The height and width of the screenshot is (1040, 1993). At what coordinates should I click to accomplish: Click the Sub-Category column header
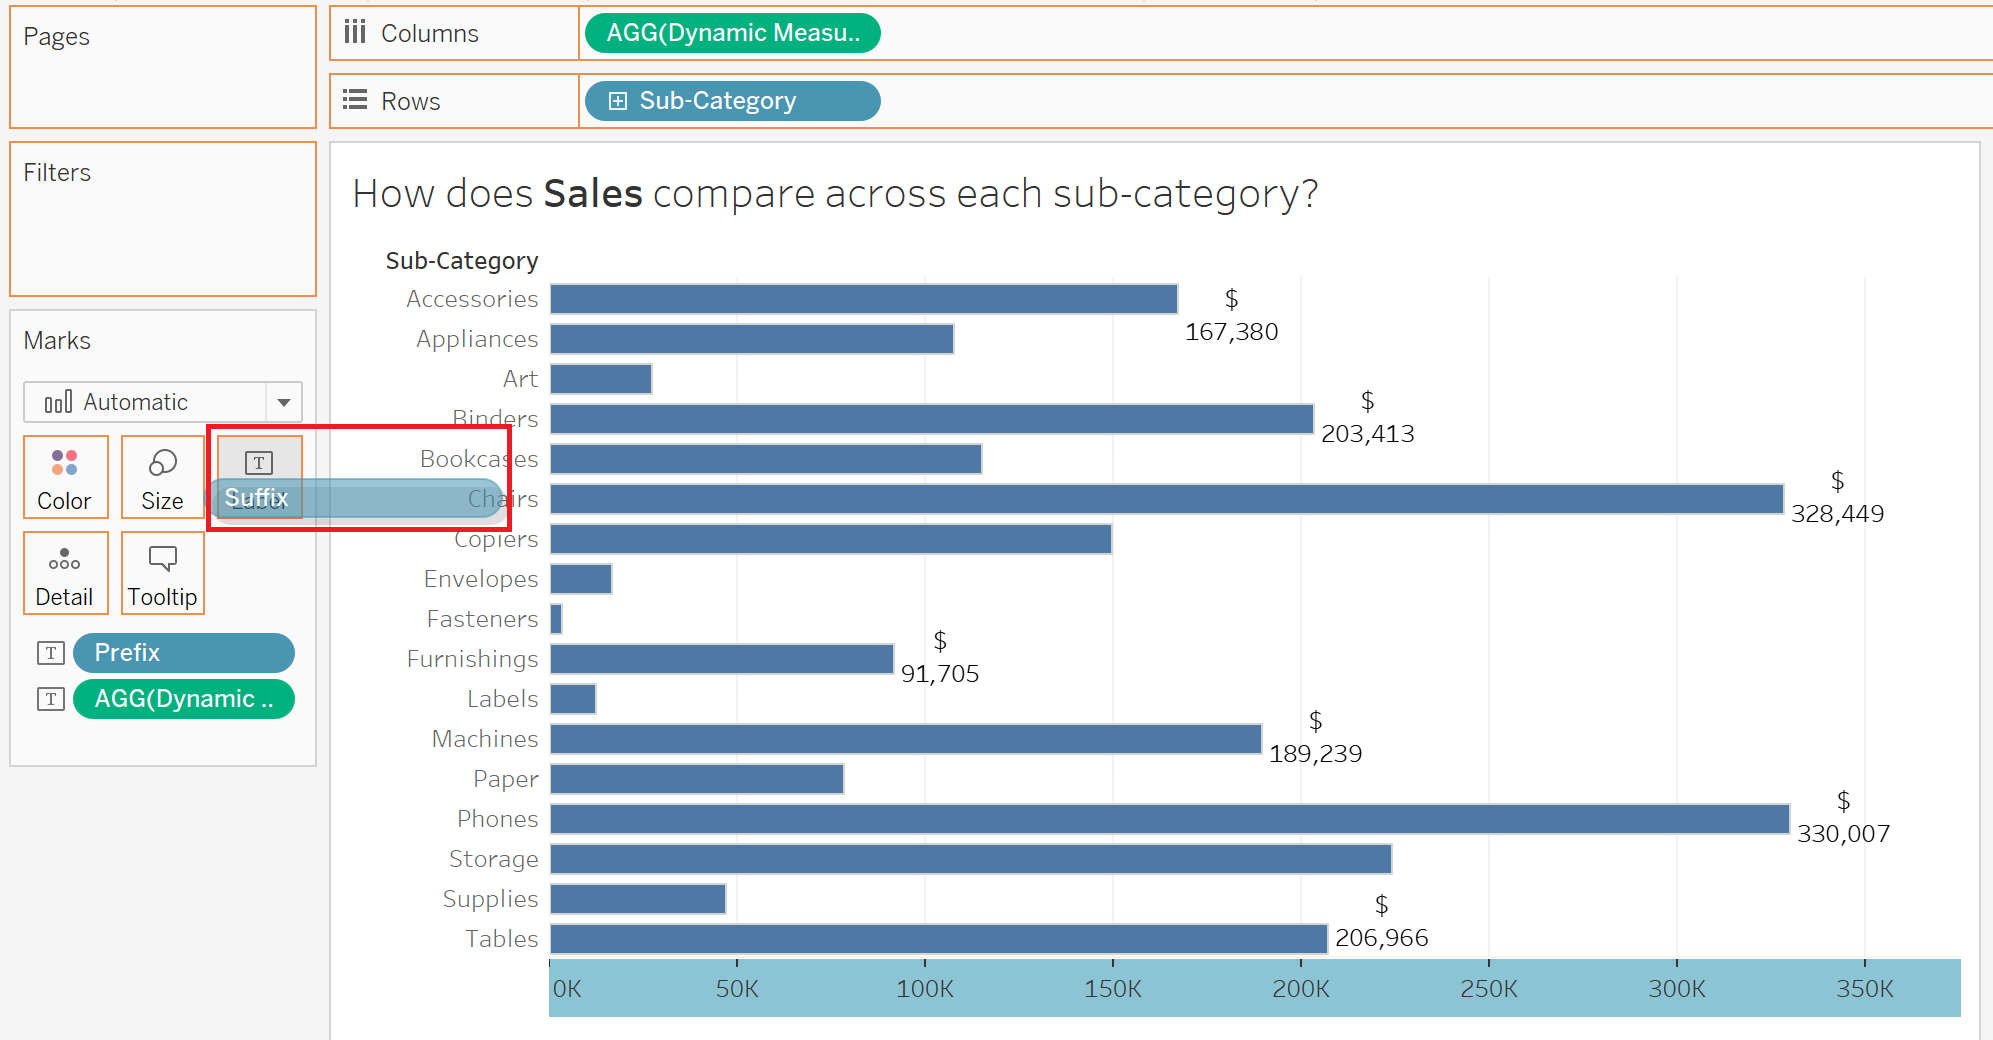462,261
